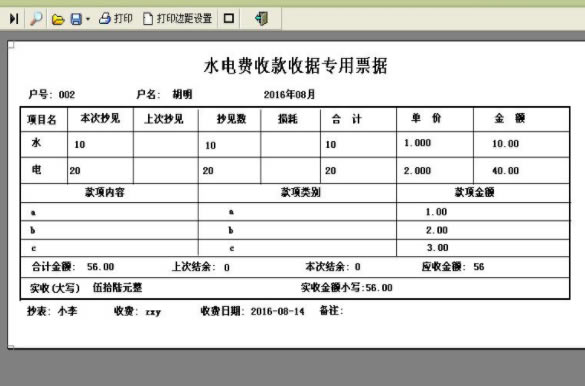Select water unit price 1.000
This screenshot has height=386, width=585.
coord(417,143)
